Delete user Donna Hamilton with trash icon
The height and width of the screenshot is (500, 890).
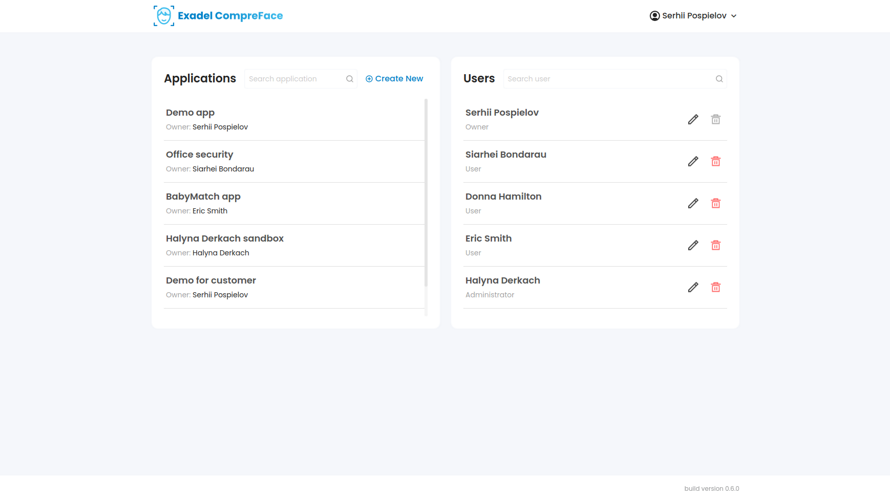click(x=716, y=203)
